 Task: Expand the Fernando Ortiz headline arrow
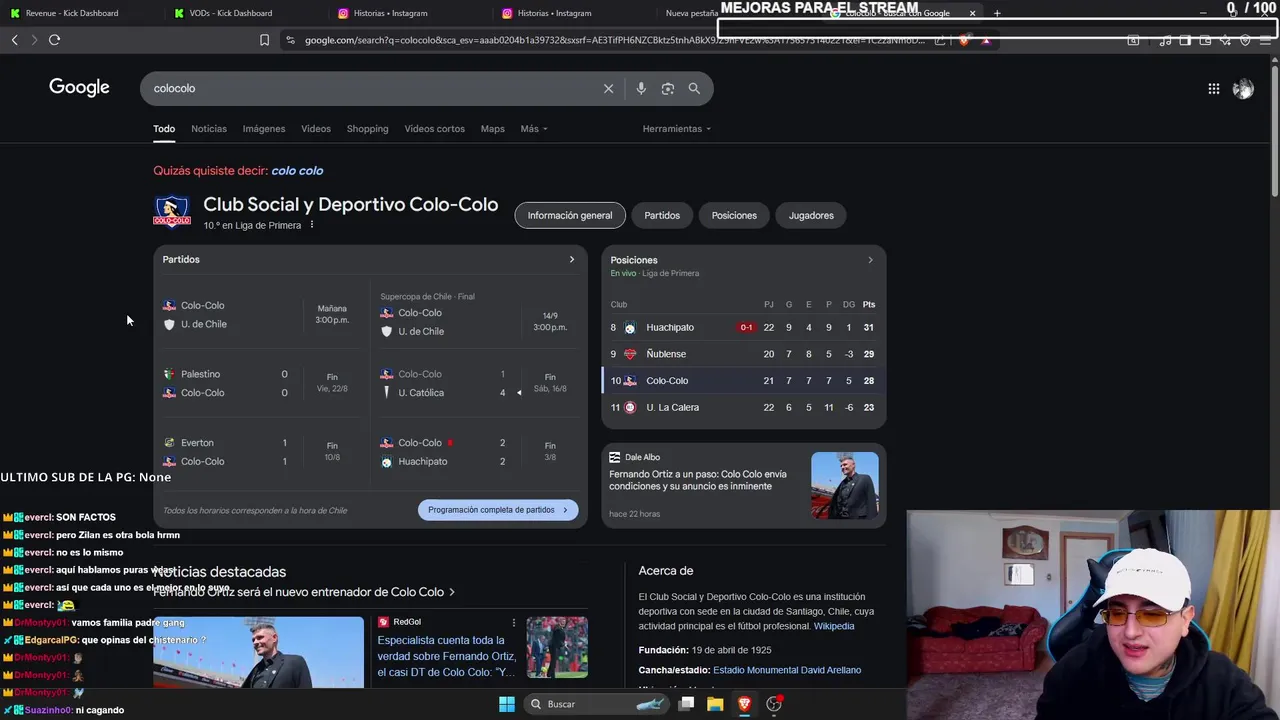tap(451, 592)
